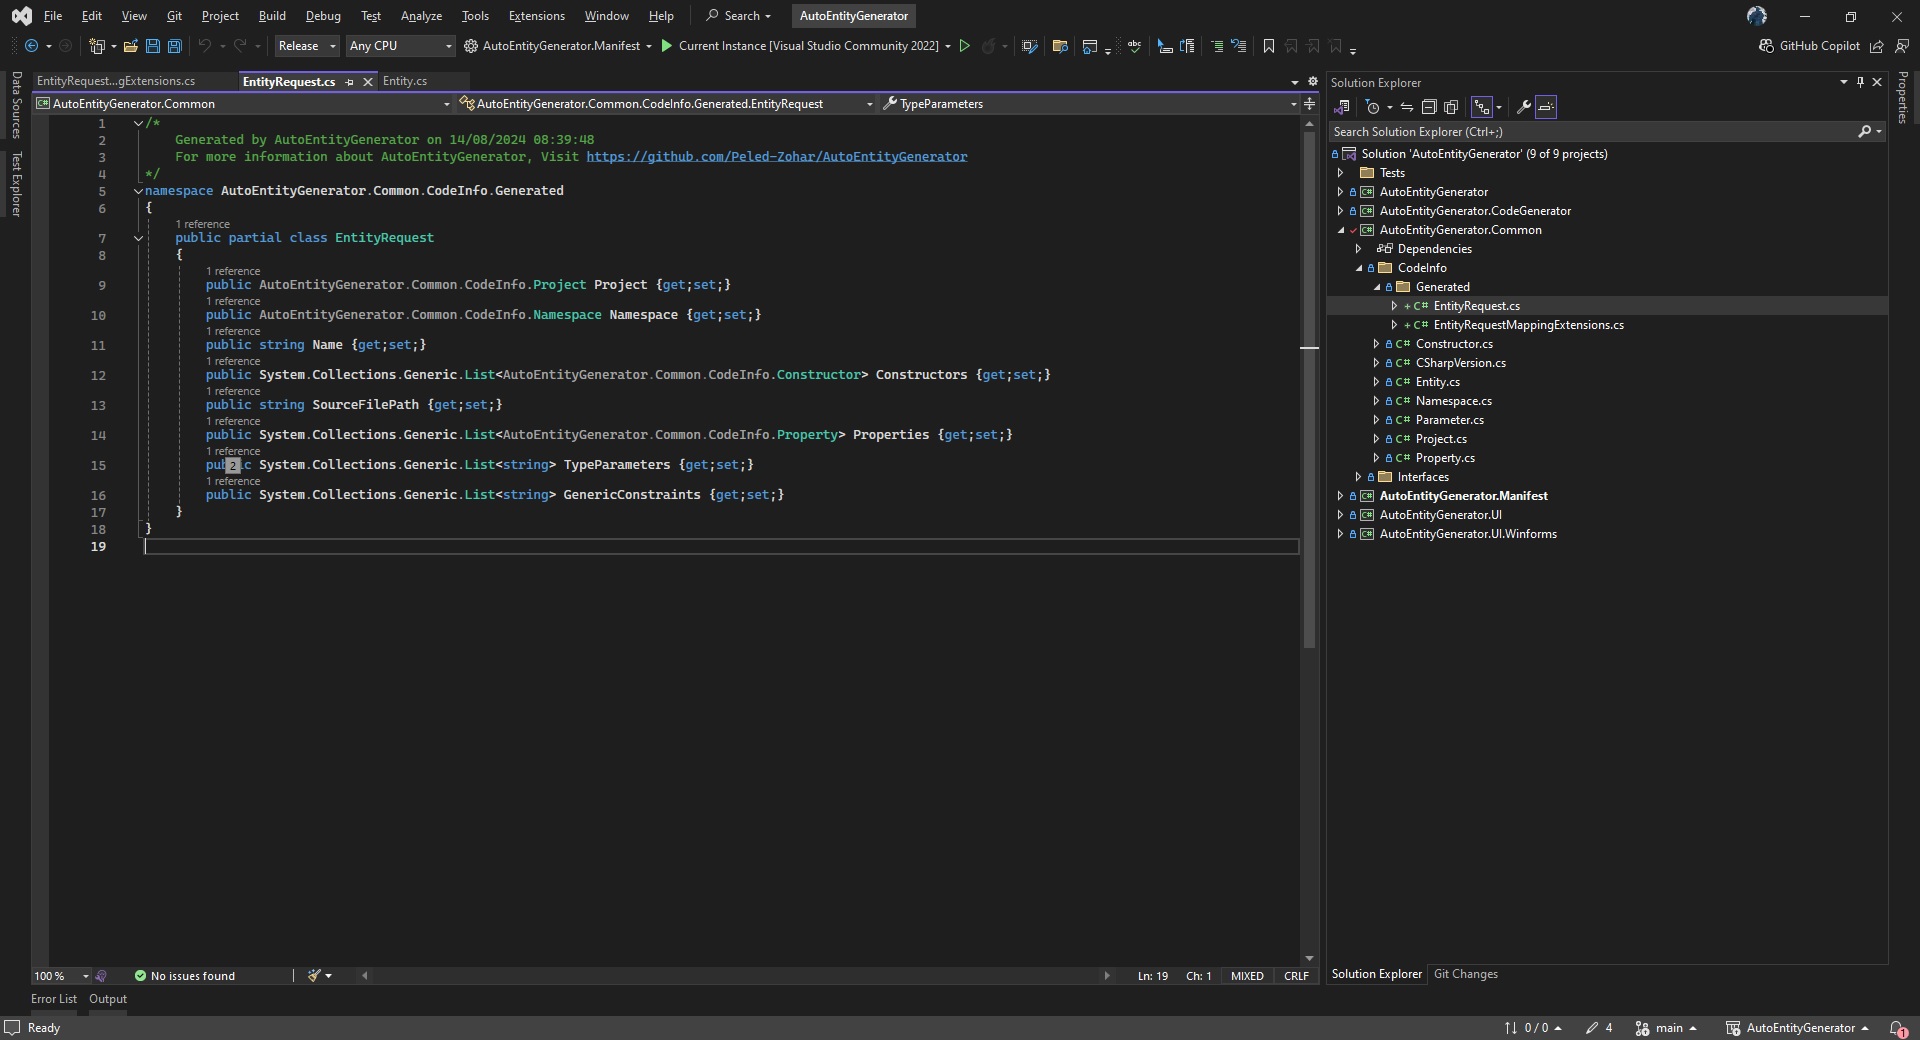Toggle Preview Selected Items in Solution Explorer
1920x1040 pixels.
click(1546, 107)
